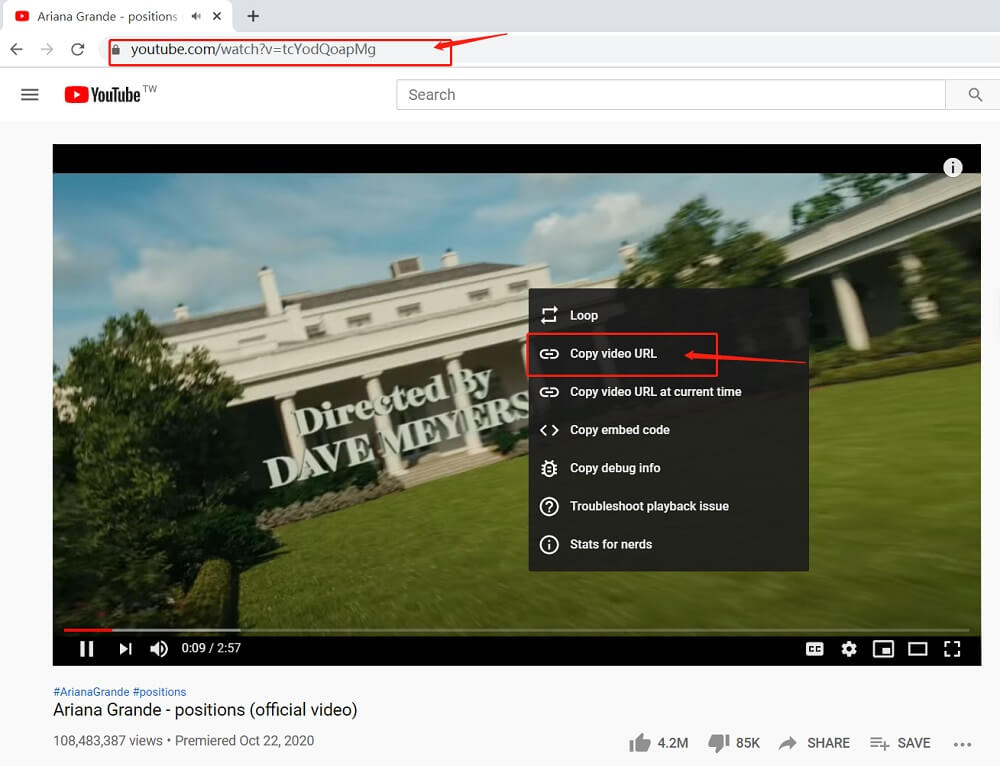Image resolution: width=1000 pixels, height=766 pixels.
Task: Open the YouTube hamburger guide menu
Action: point(30,95)
